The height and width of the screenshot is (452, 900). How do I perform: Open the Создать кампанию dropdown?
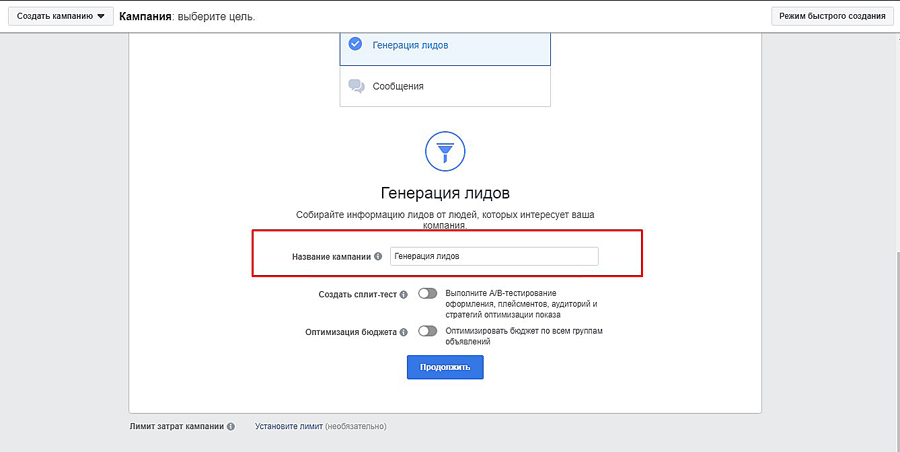[x=60, y=16]
